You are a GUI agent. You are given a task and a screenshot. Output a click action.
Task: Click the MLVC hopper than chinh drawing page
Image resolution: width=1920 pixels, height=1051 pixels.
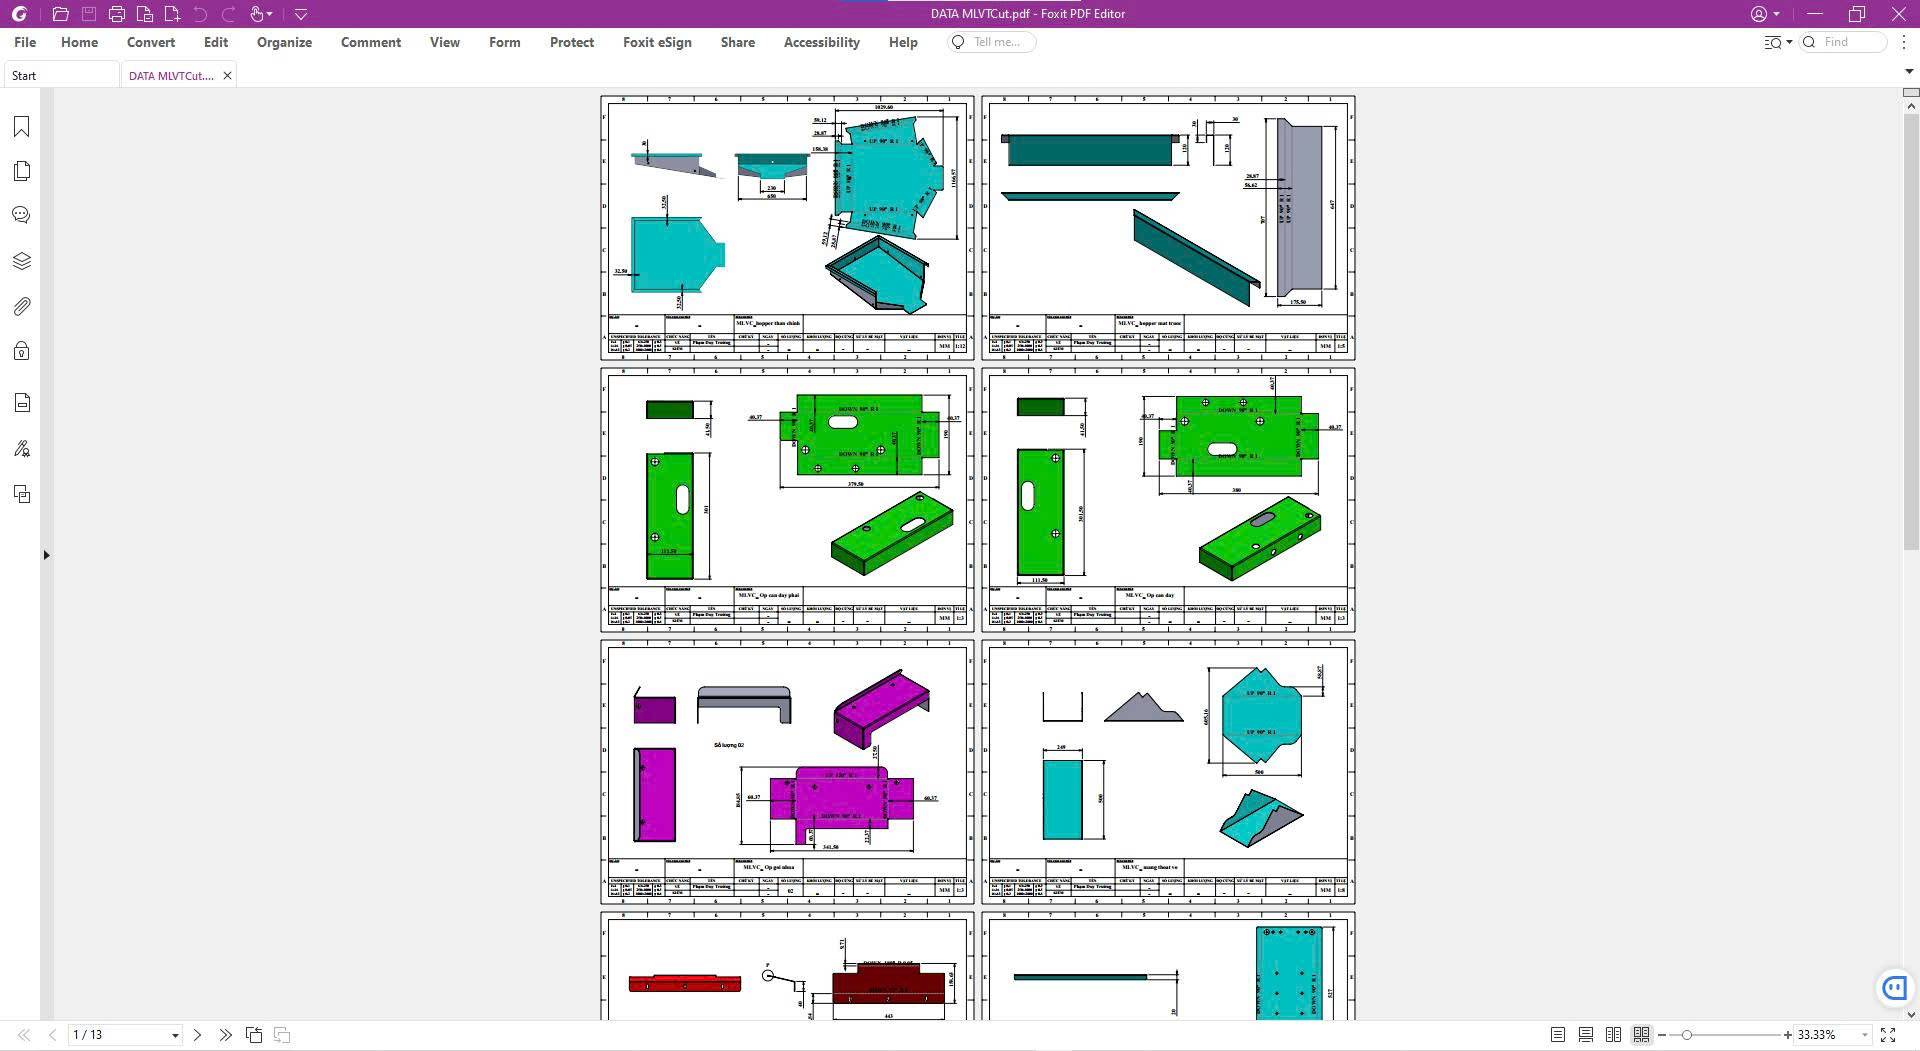click(787, 228)
